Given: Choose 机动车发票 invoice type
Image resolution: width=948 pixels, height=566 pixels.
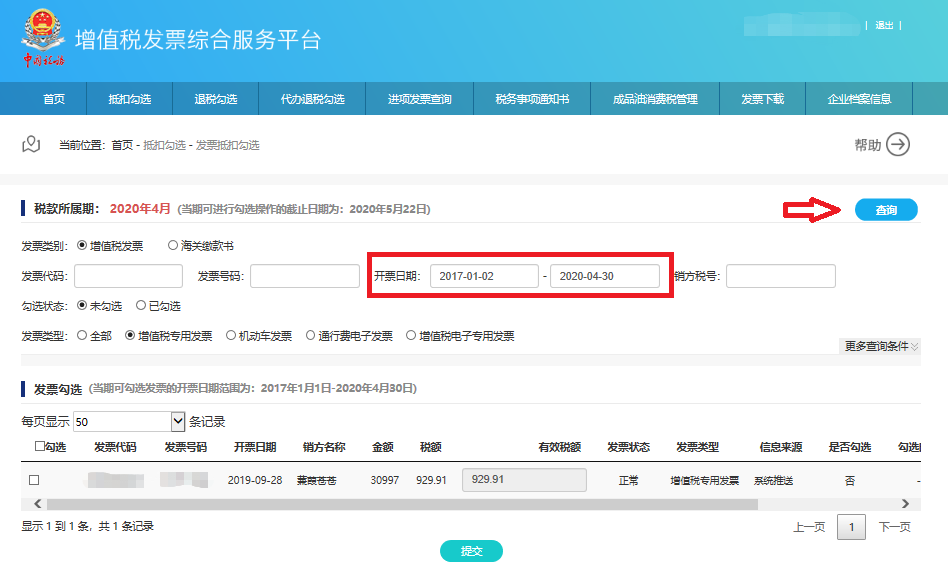Looking at the screenshot, I should (232, 336).
